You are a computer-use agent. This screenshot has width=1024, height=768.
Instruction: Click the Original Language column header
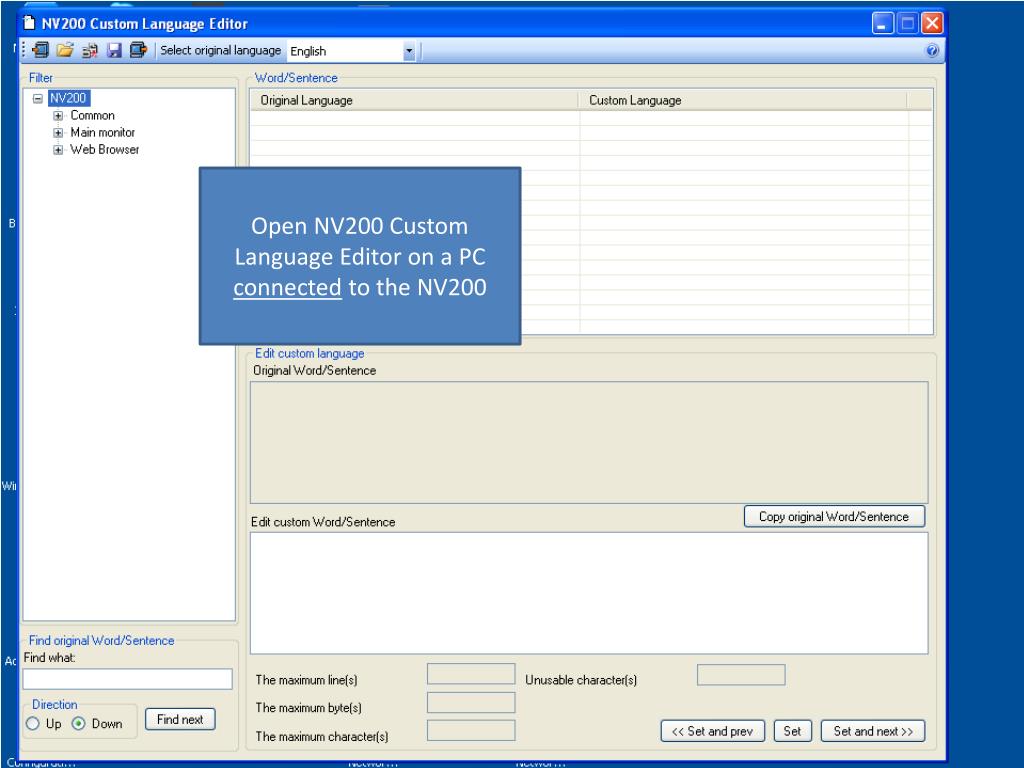click(414, 101)
